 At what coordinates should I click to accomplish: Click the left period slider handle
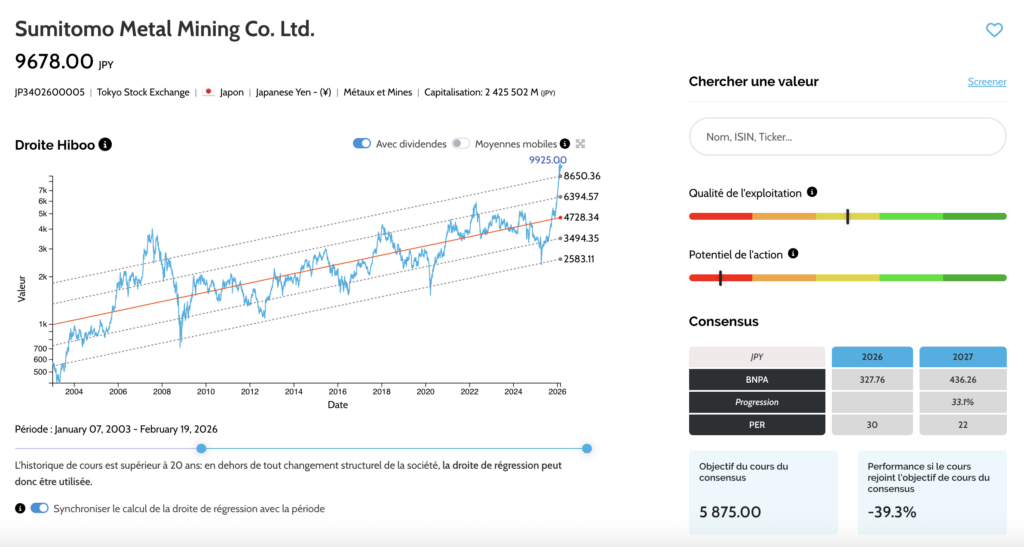201,448
